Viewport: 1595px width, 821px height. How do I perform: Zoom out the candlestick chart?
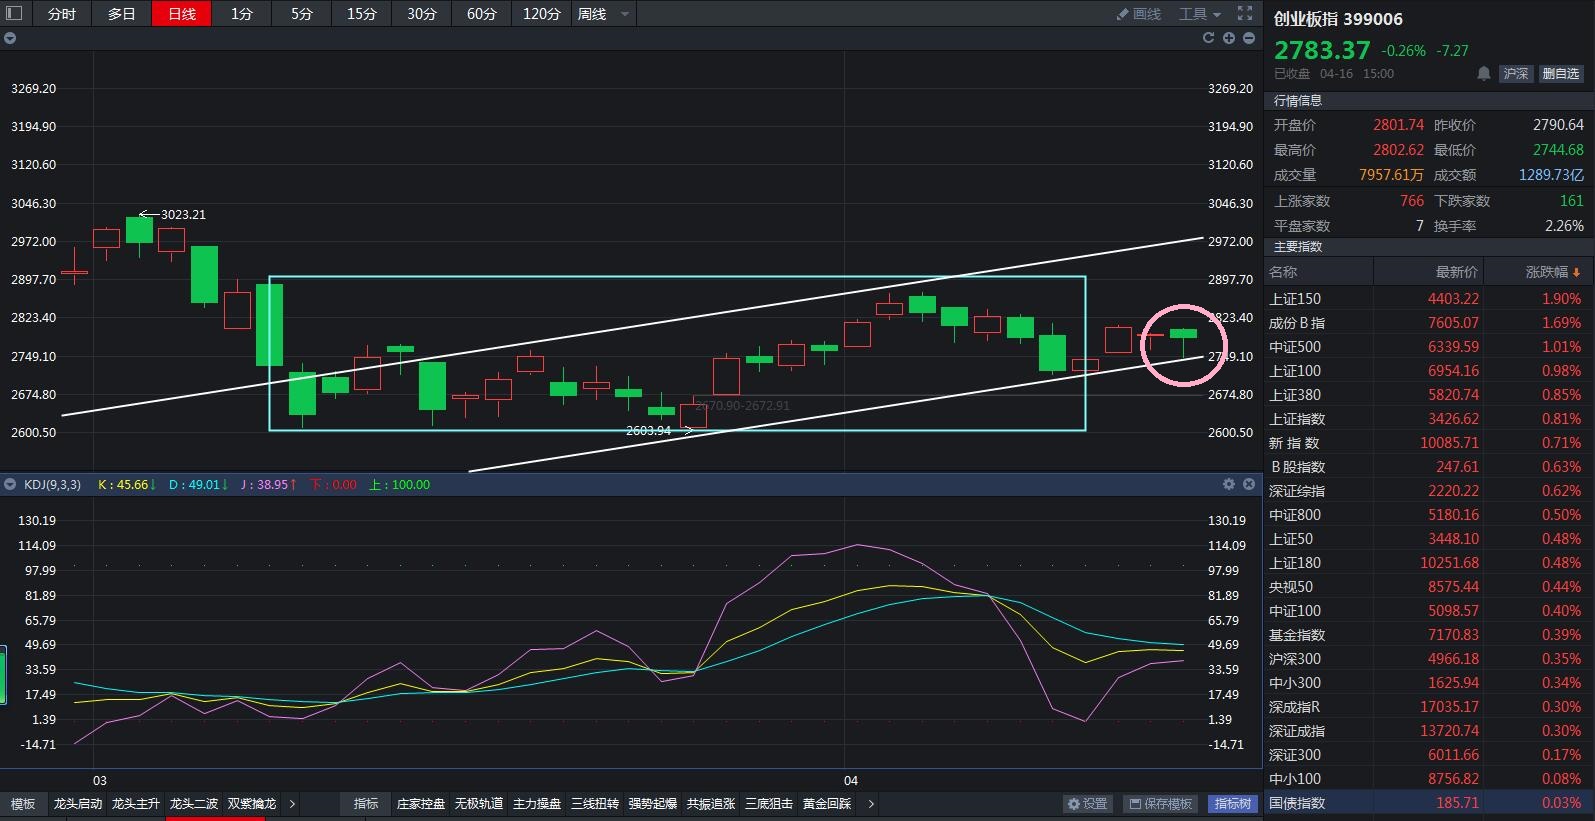pos(1249,38)
